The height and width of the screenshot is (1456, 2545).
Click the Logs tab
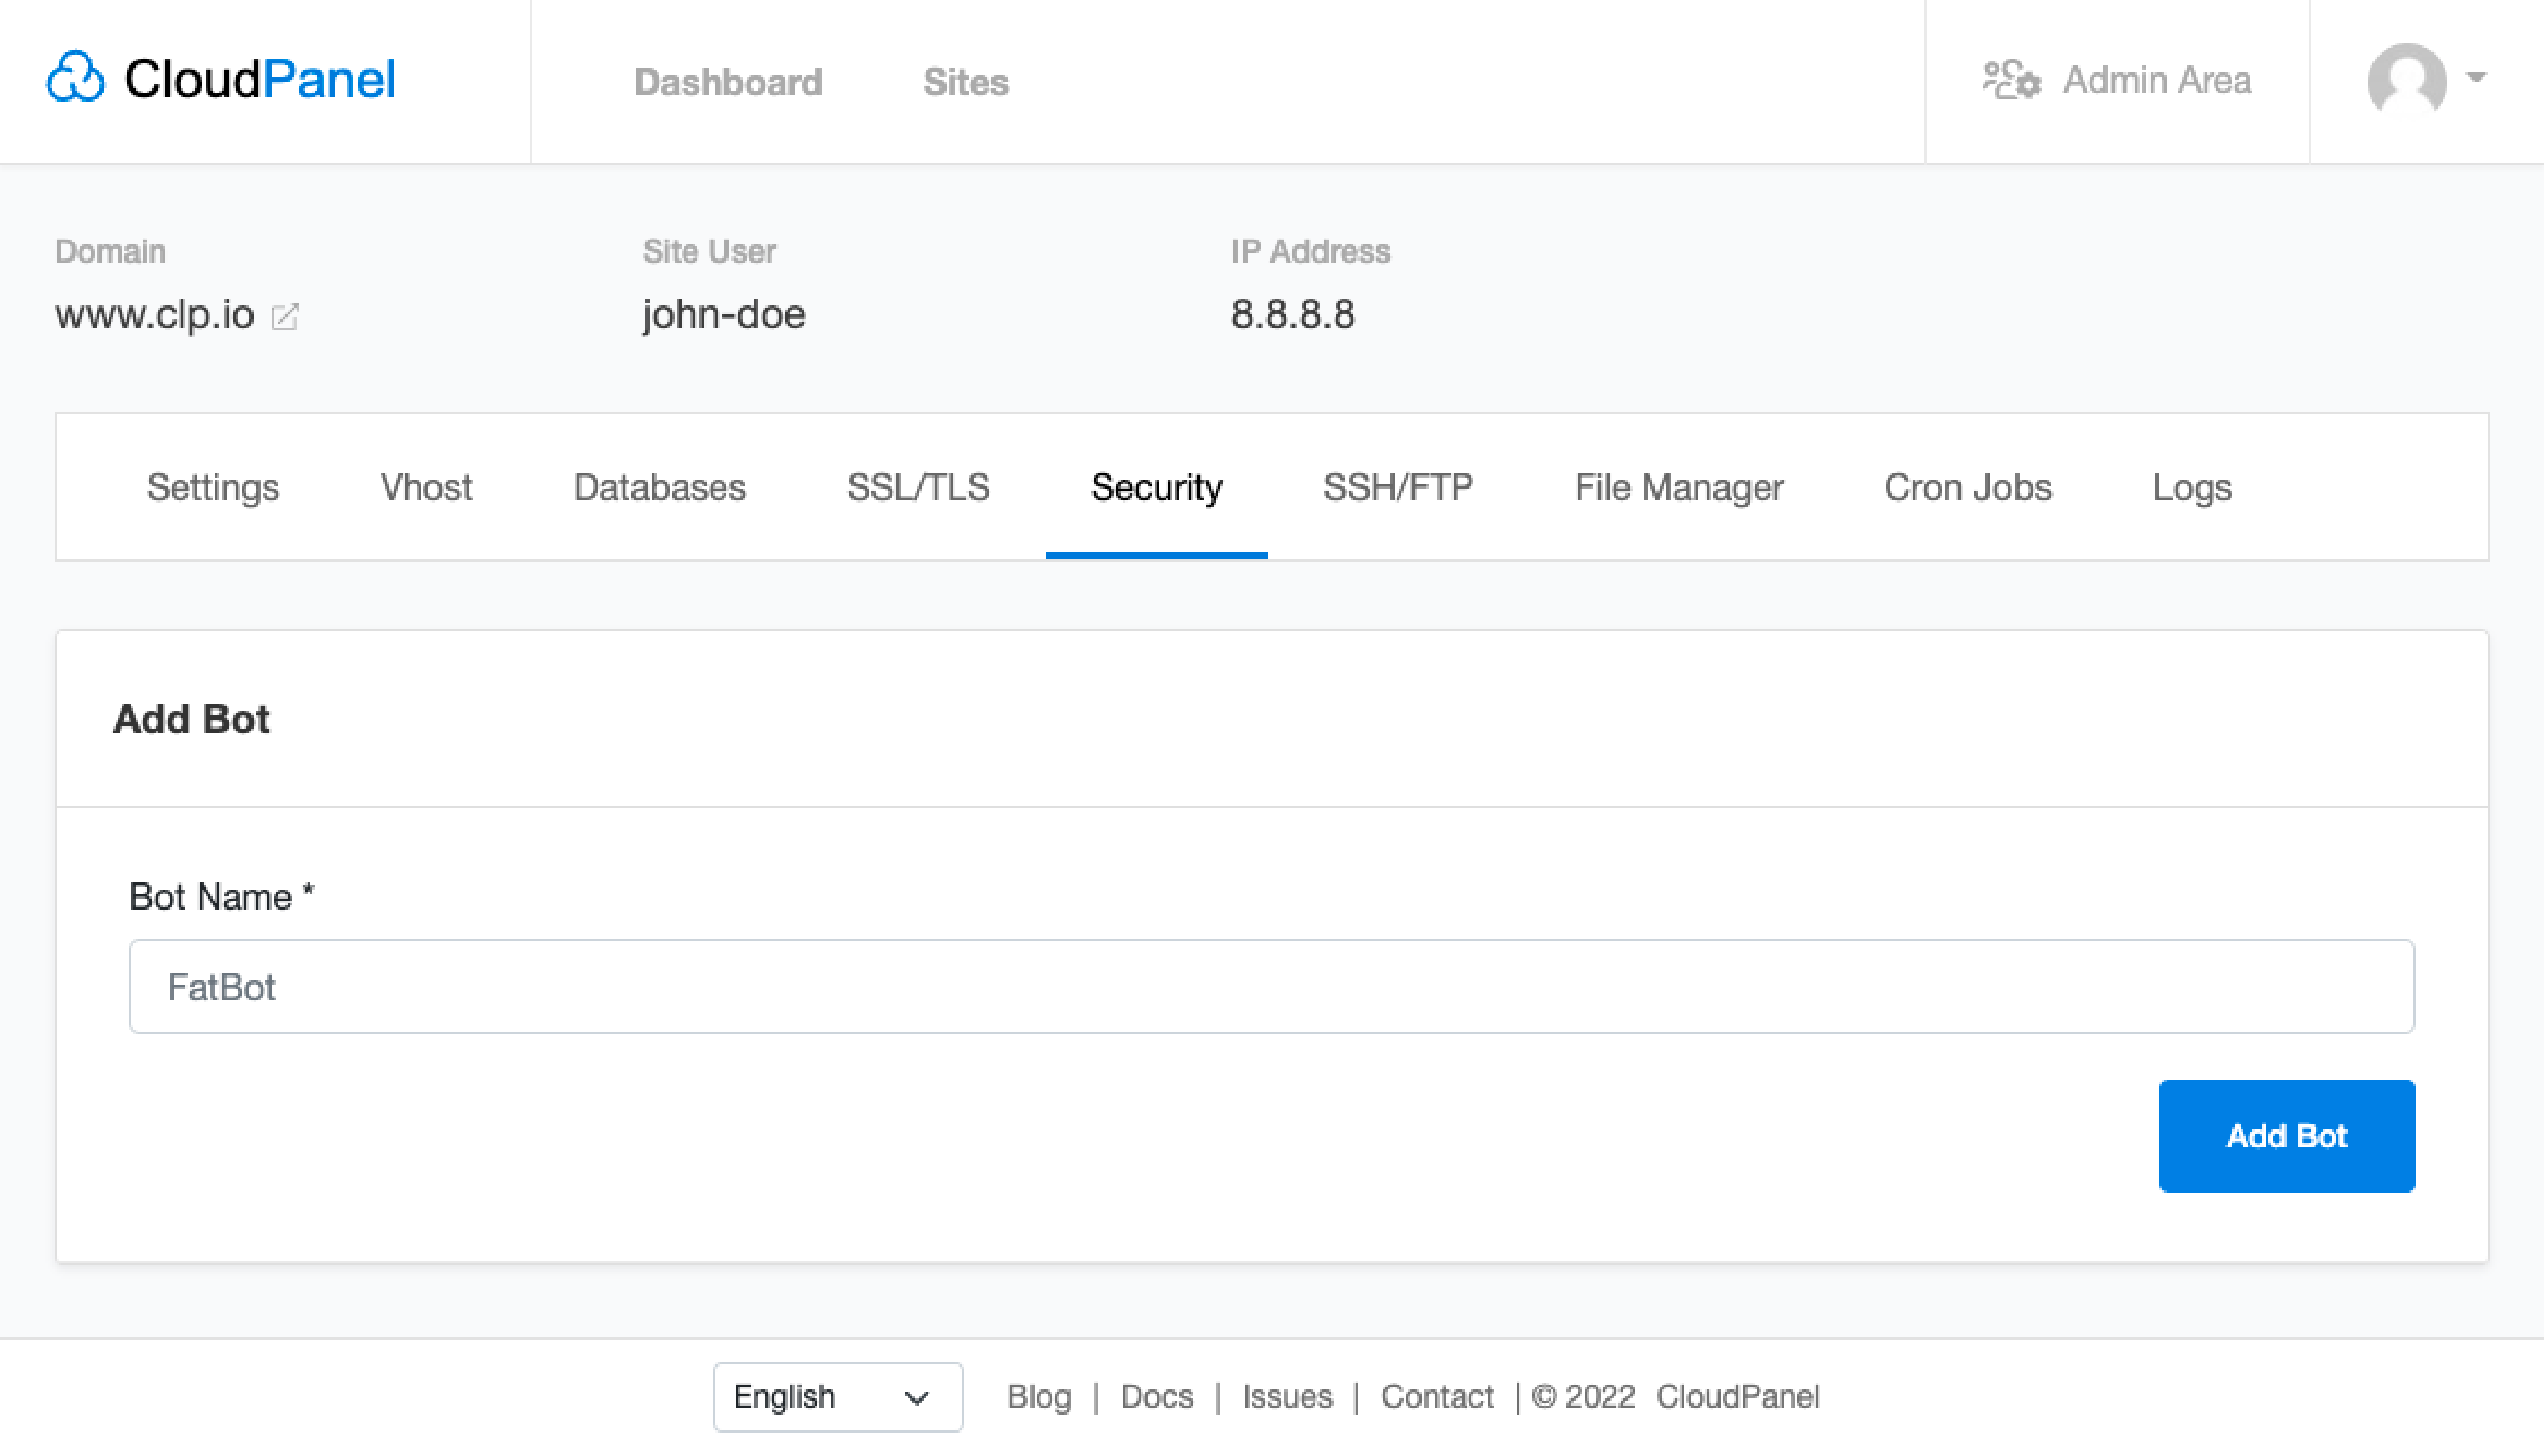pos(2192,488)
